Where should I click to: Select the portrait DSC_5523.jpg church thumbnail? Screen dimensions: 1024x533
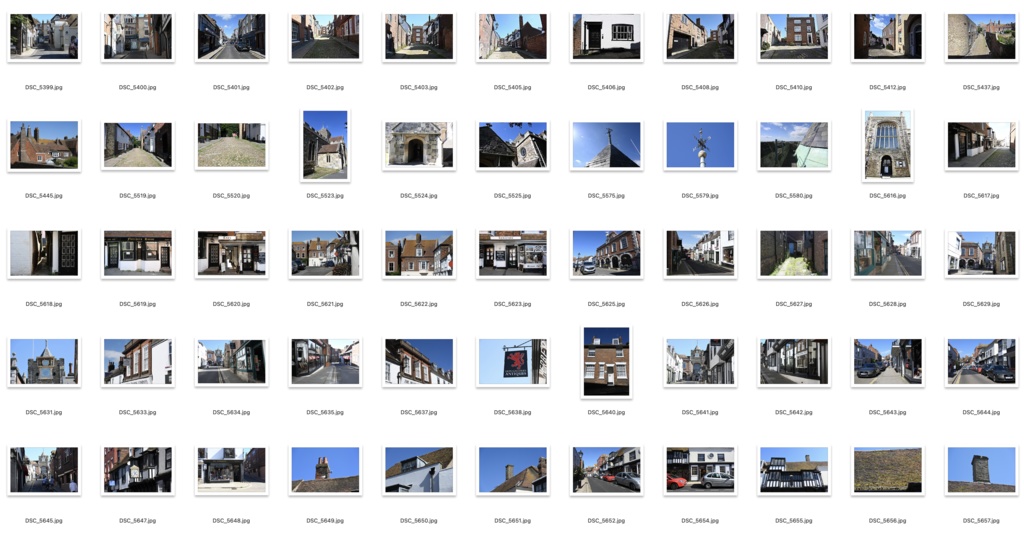[x=325, y=145]
